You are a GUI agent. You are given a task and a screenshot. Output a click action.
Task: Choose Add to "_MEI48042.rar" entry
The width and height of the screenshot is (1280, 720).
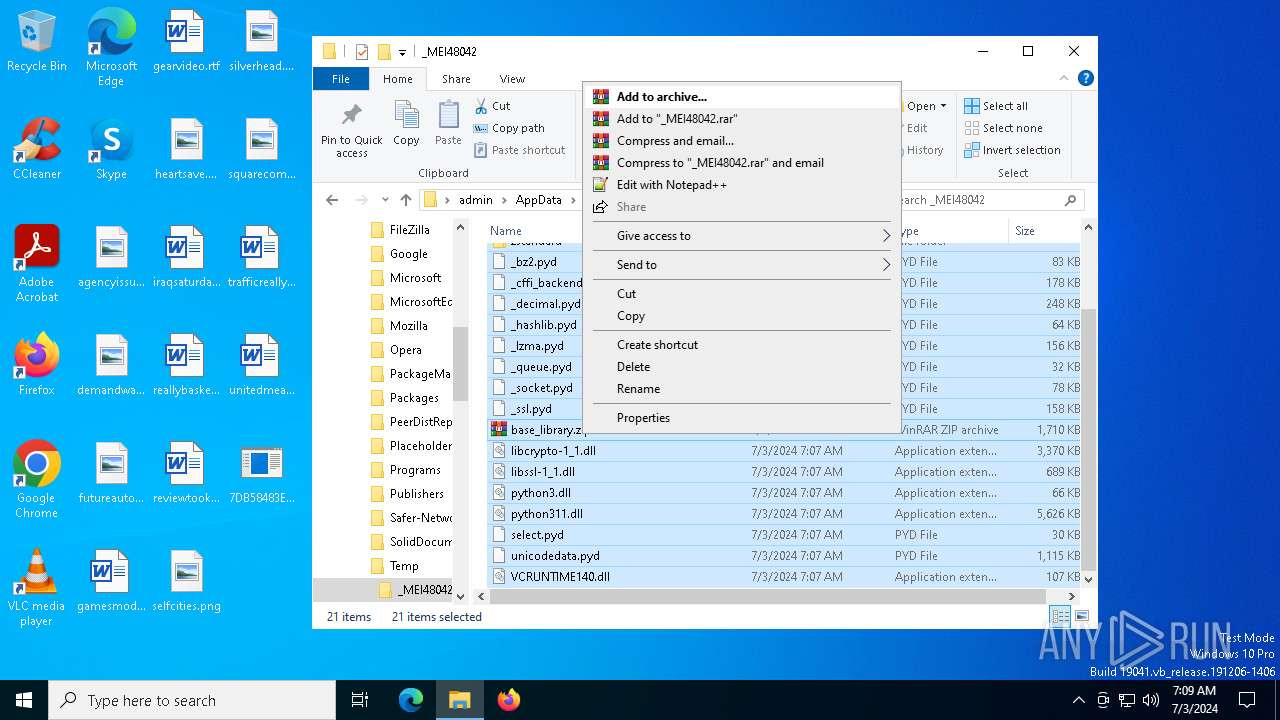pyautogui.click(x=742, y=119)
